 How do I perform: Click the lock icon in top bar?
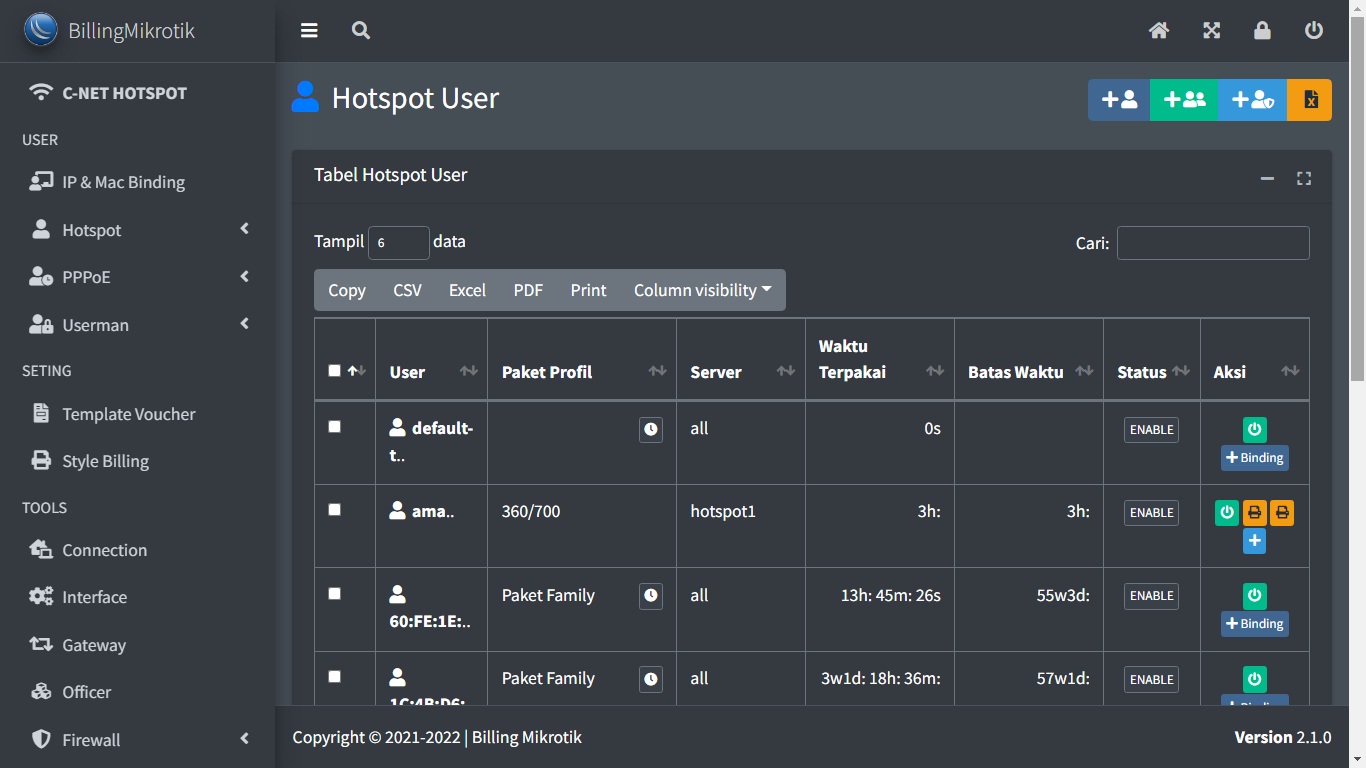coord(1262,31)
